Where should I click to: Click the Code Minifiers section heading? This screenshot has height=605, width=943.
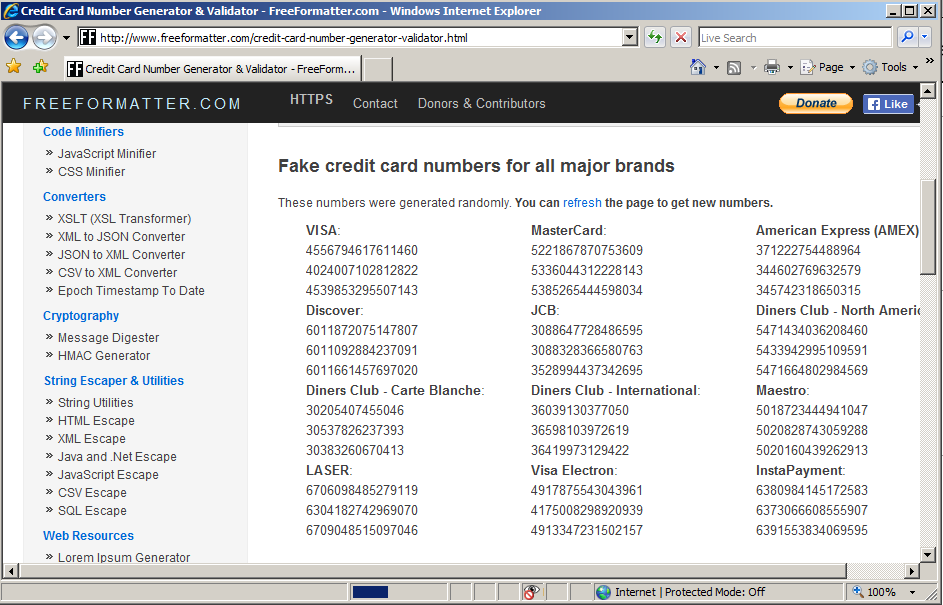coord(83,132)
